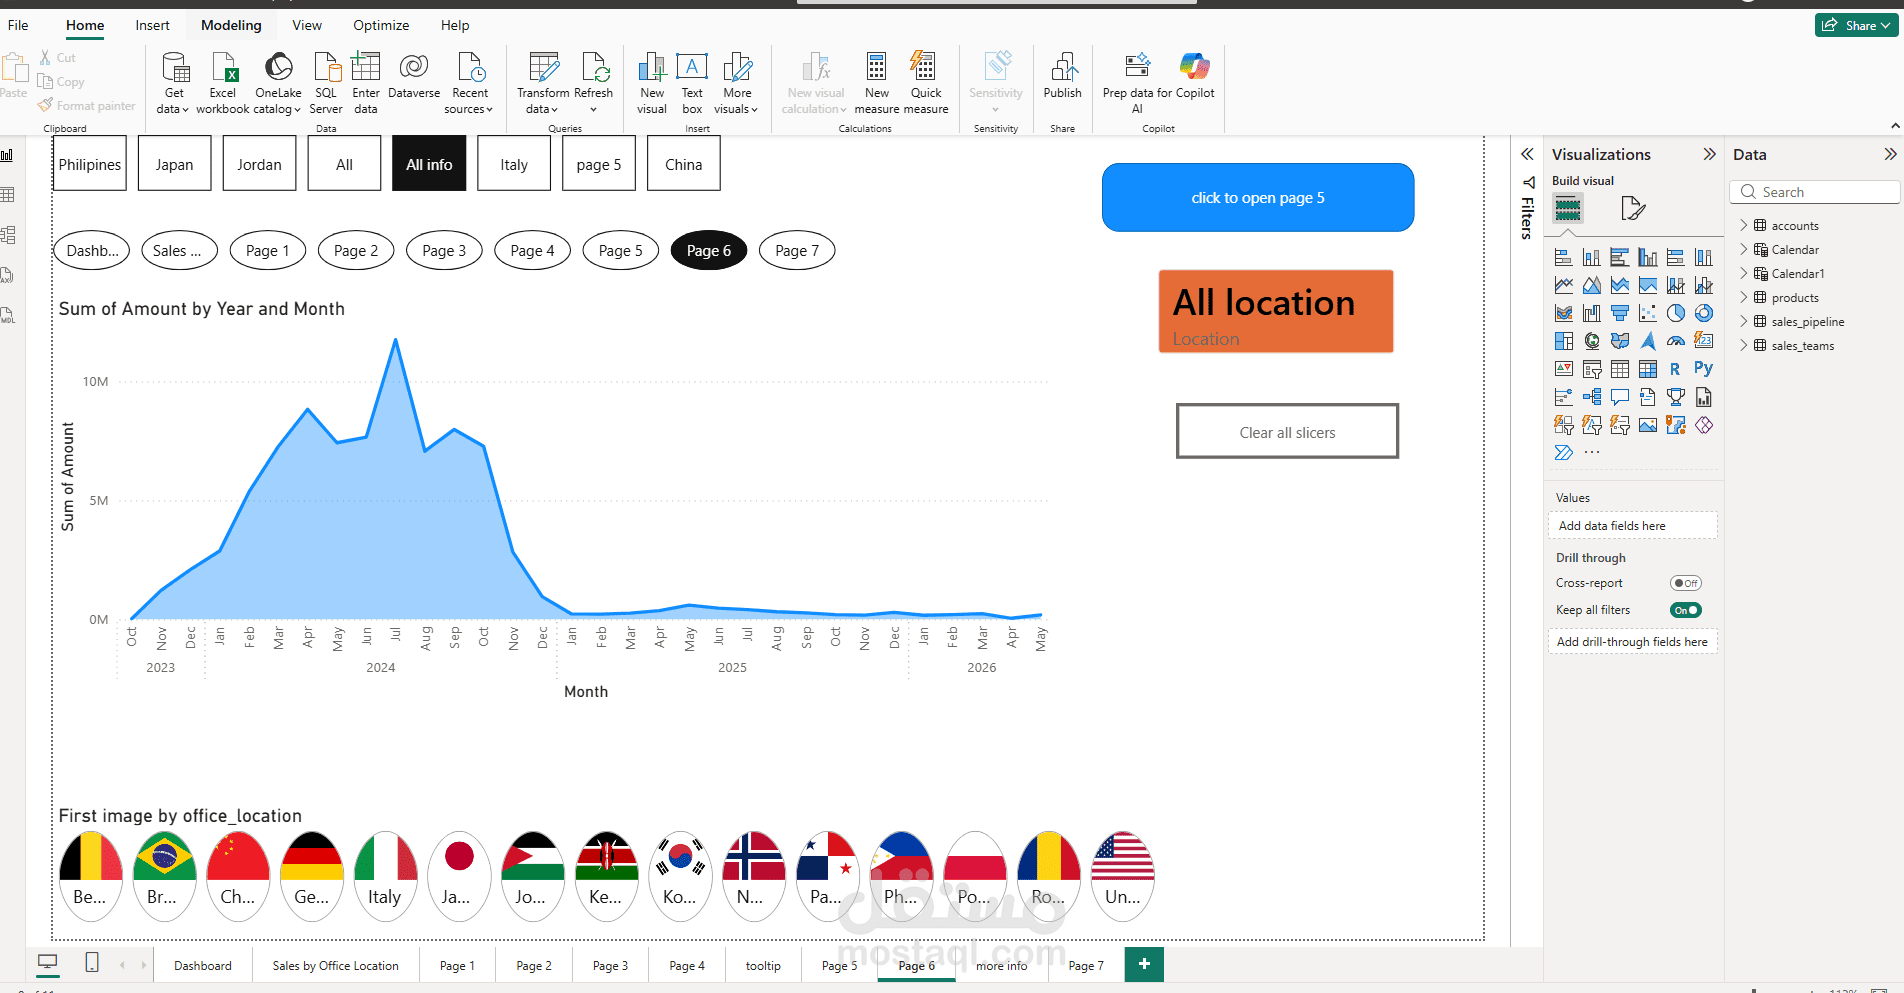Select the Q&A speech bubble visual
1904x993 pixels.
click(1620, 397)
